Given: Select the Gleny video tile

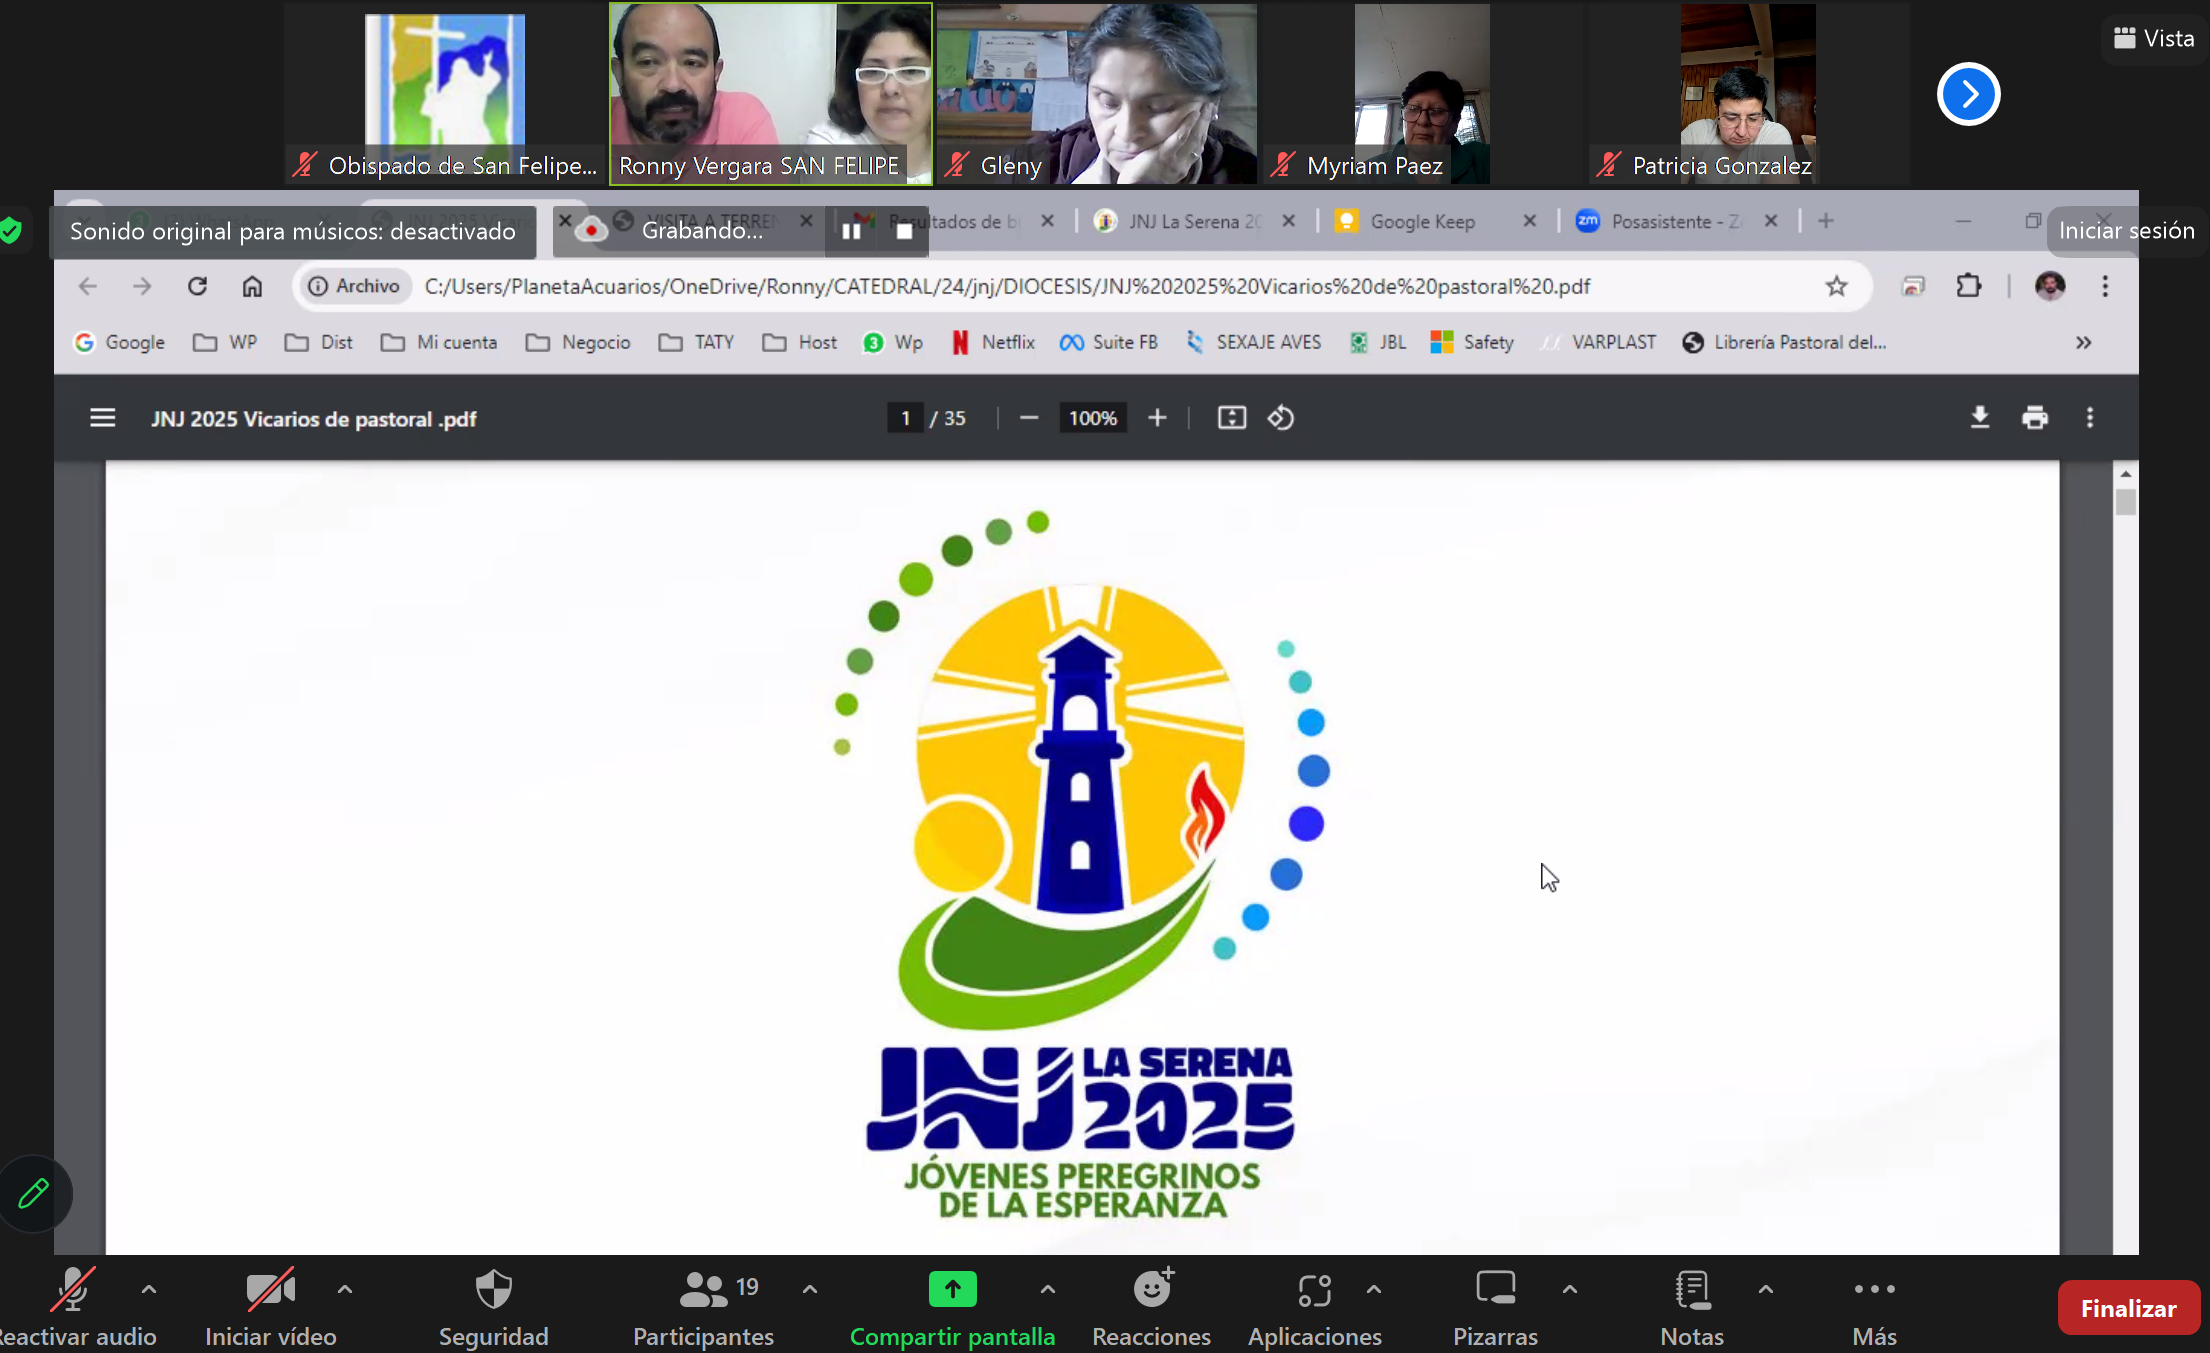Looking at the screenshot, I should coord(1097,93).
